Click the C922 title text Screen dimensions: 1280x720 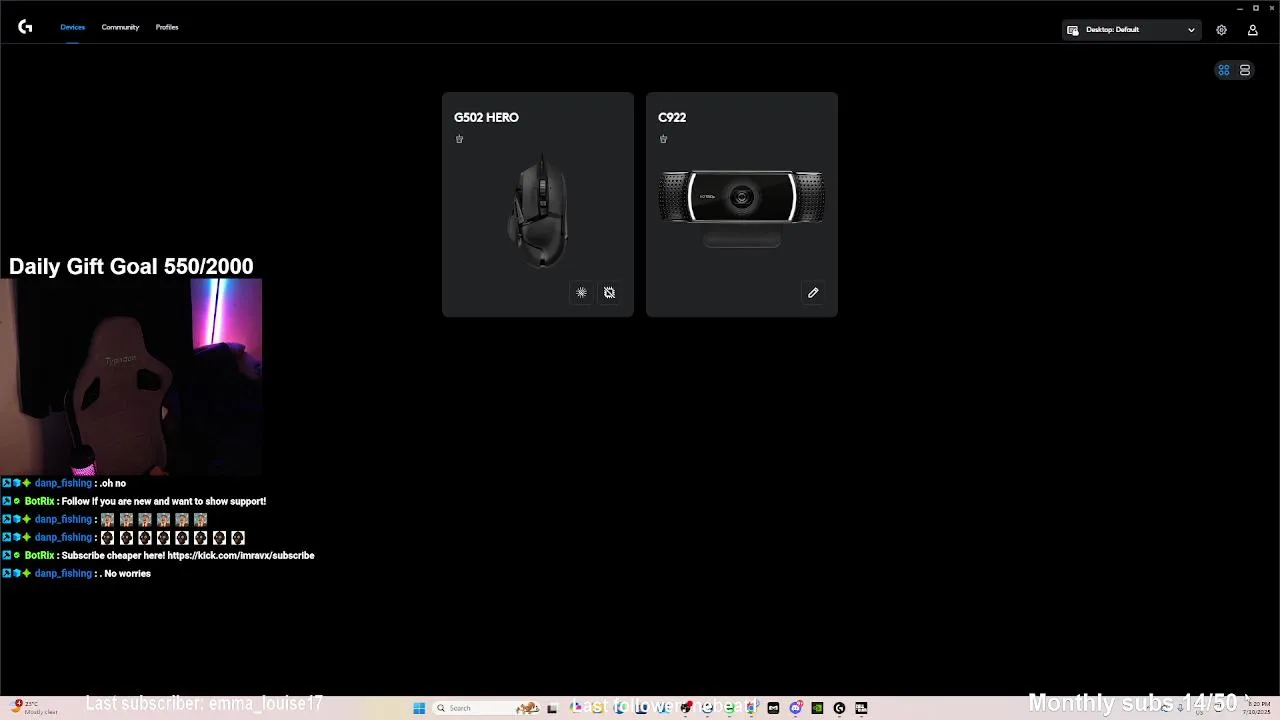point(672,117)
